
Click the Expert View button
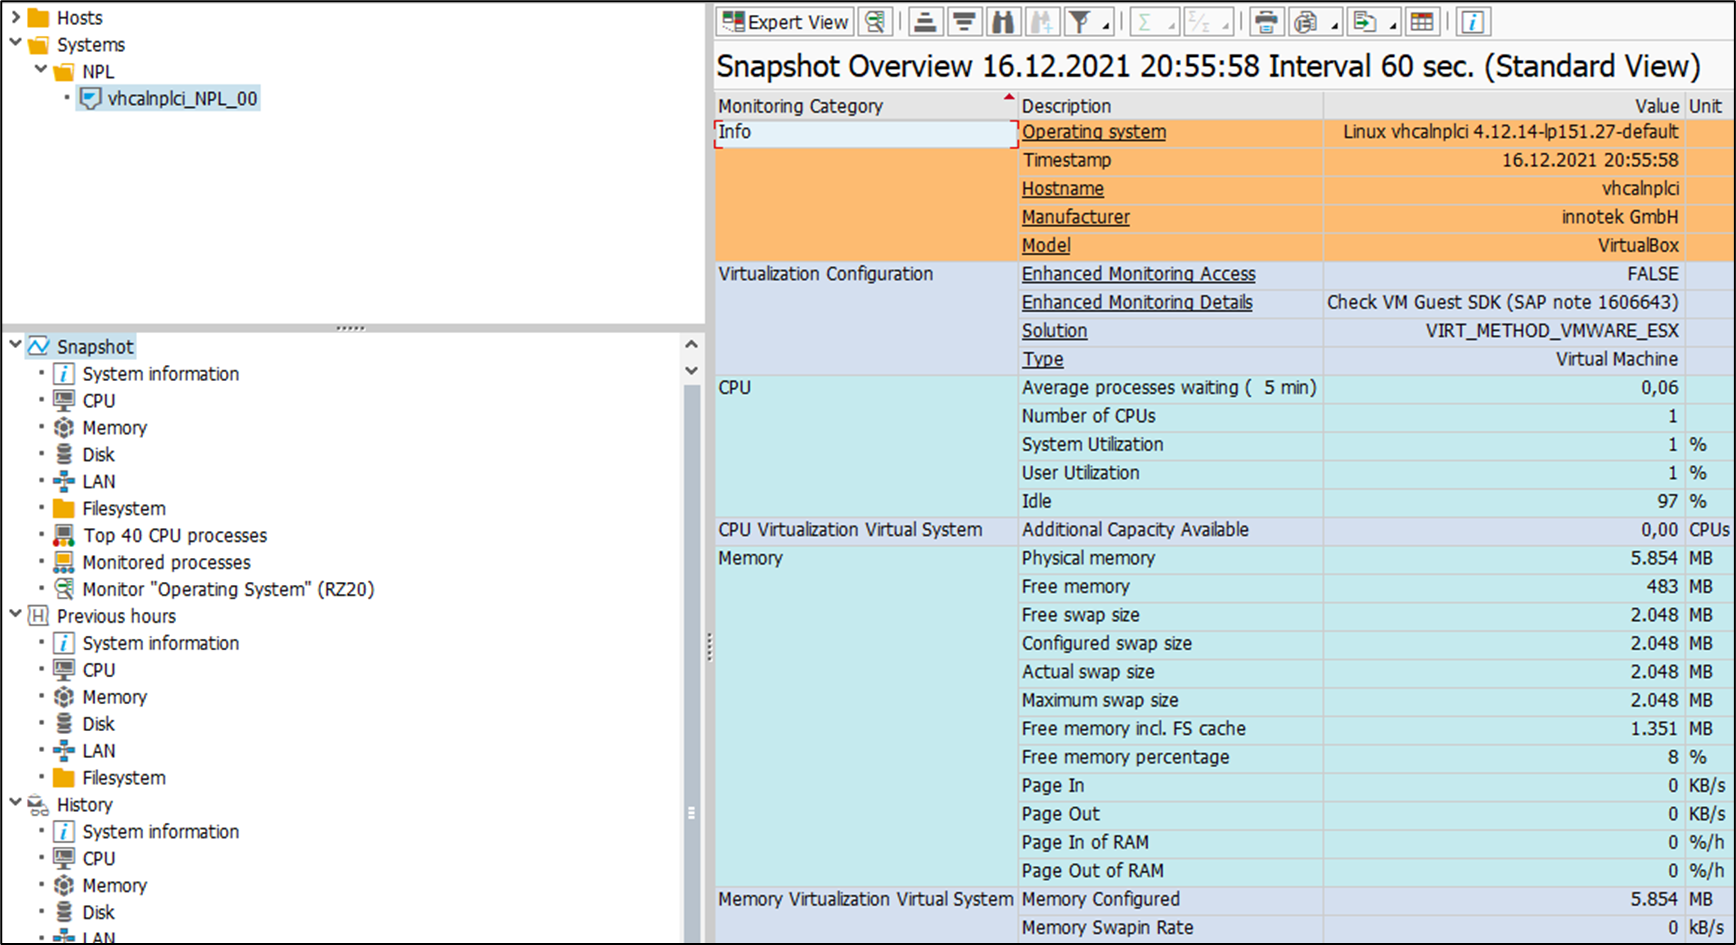(x=786, y=21)
